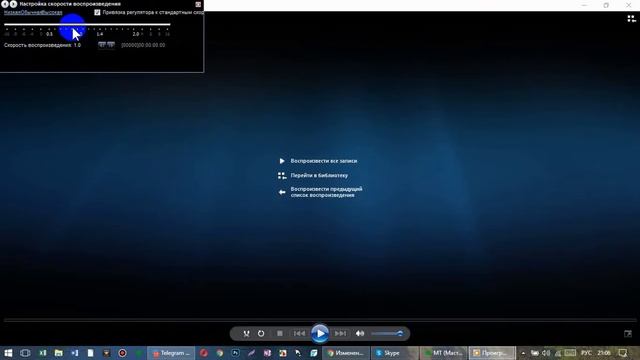Skip to the next track

coord(340,333)
